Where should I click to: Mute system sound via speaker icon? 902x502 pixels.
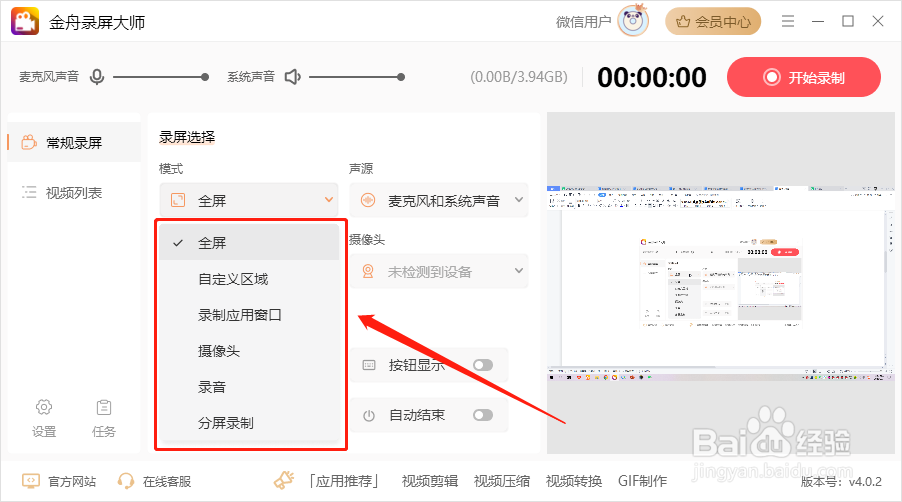pyautogui.click(x=293, y=76)
